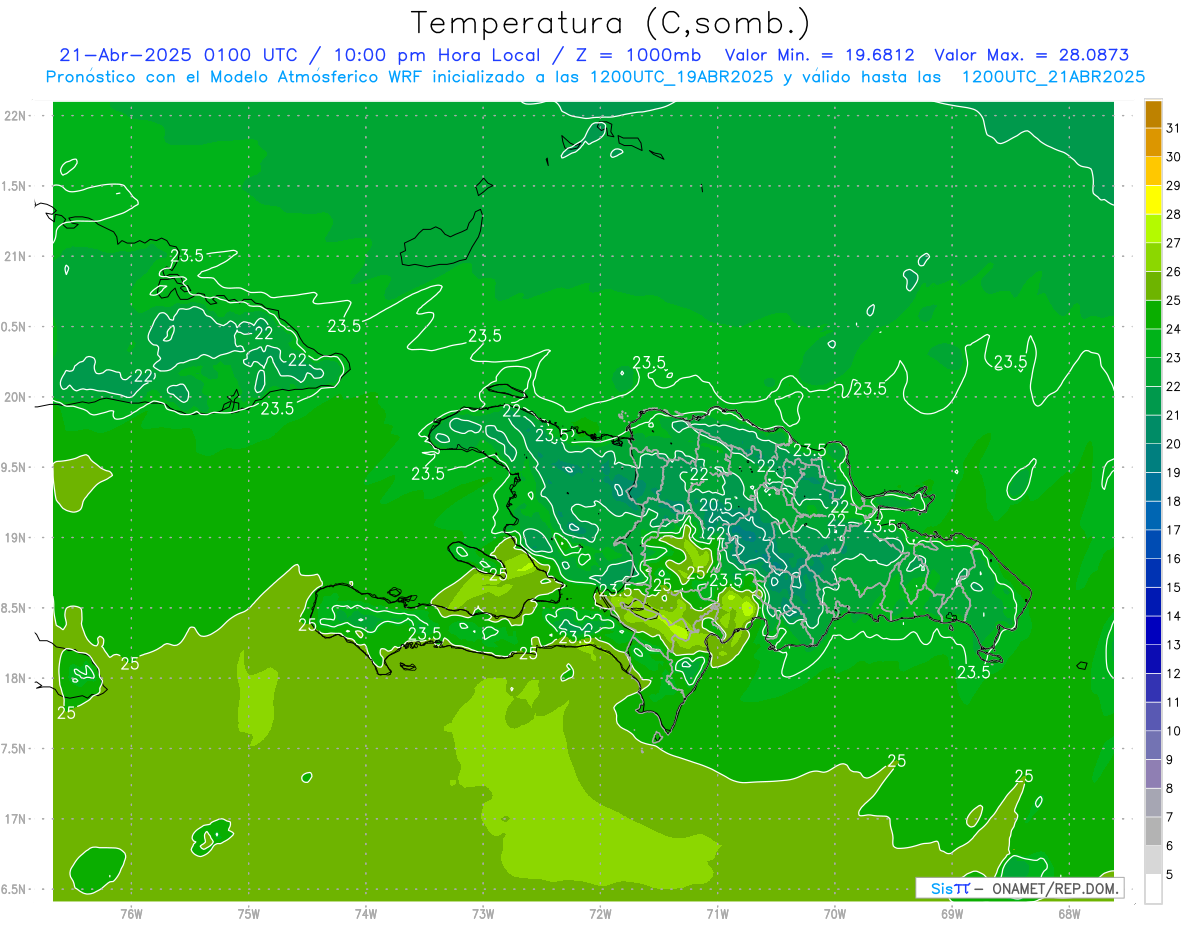
Task: Select the "Valor Max. = 28.0873" value
Action: (x=1032, y=55)
